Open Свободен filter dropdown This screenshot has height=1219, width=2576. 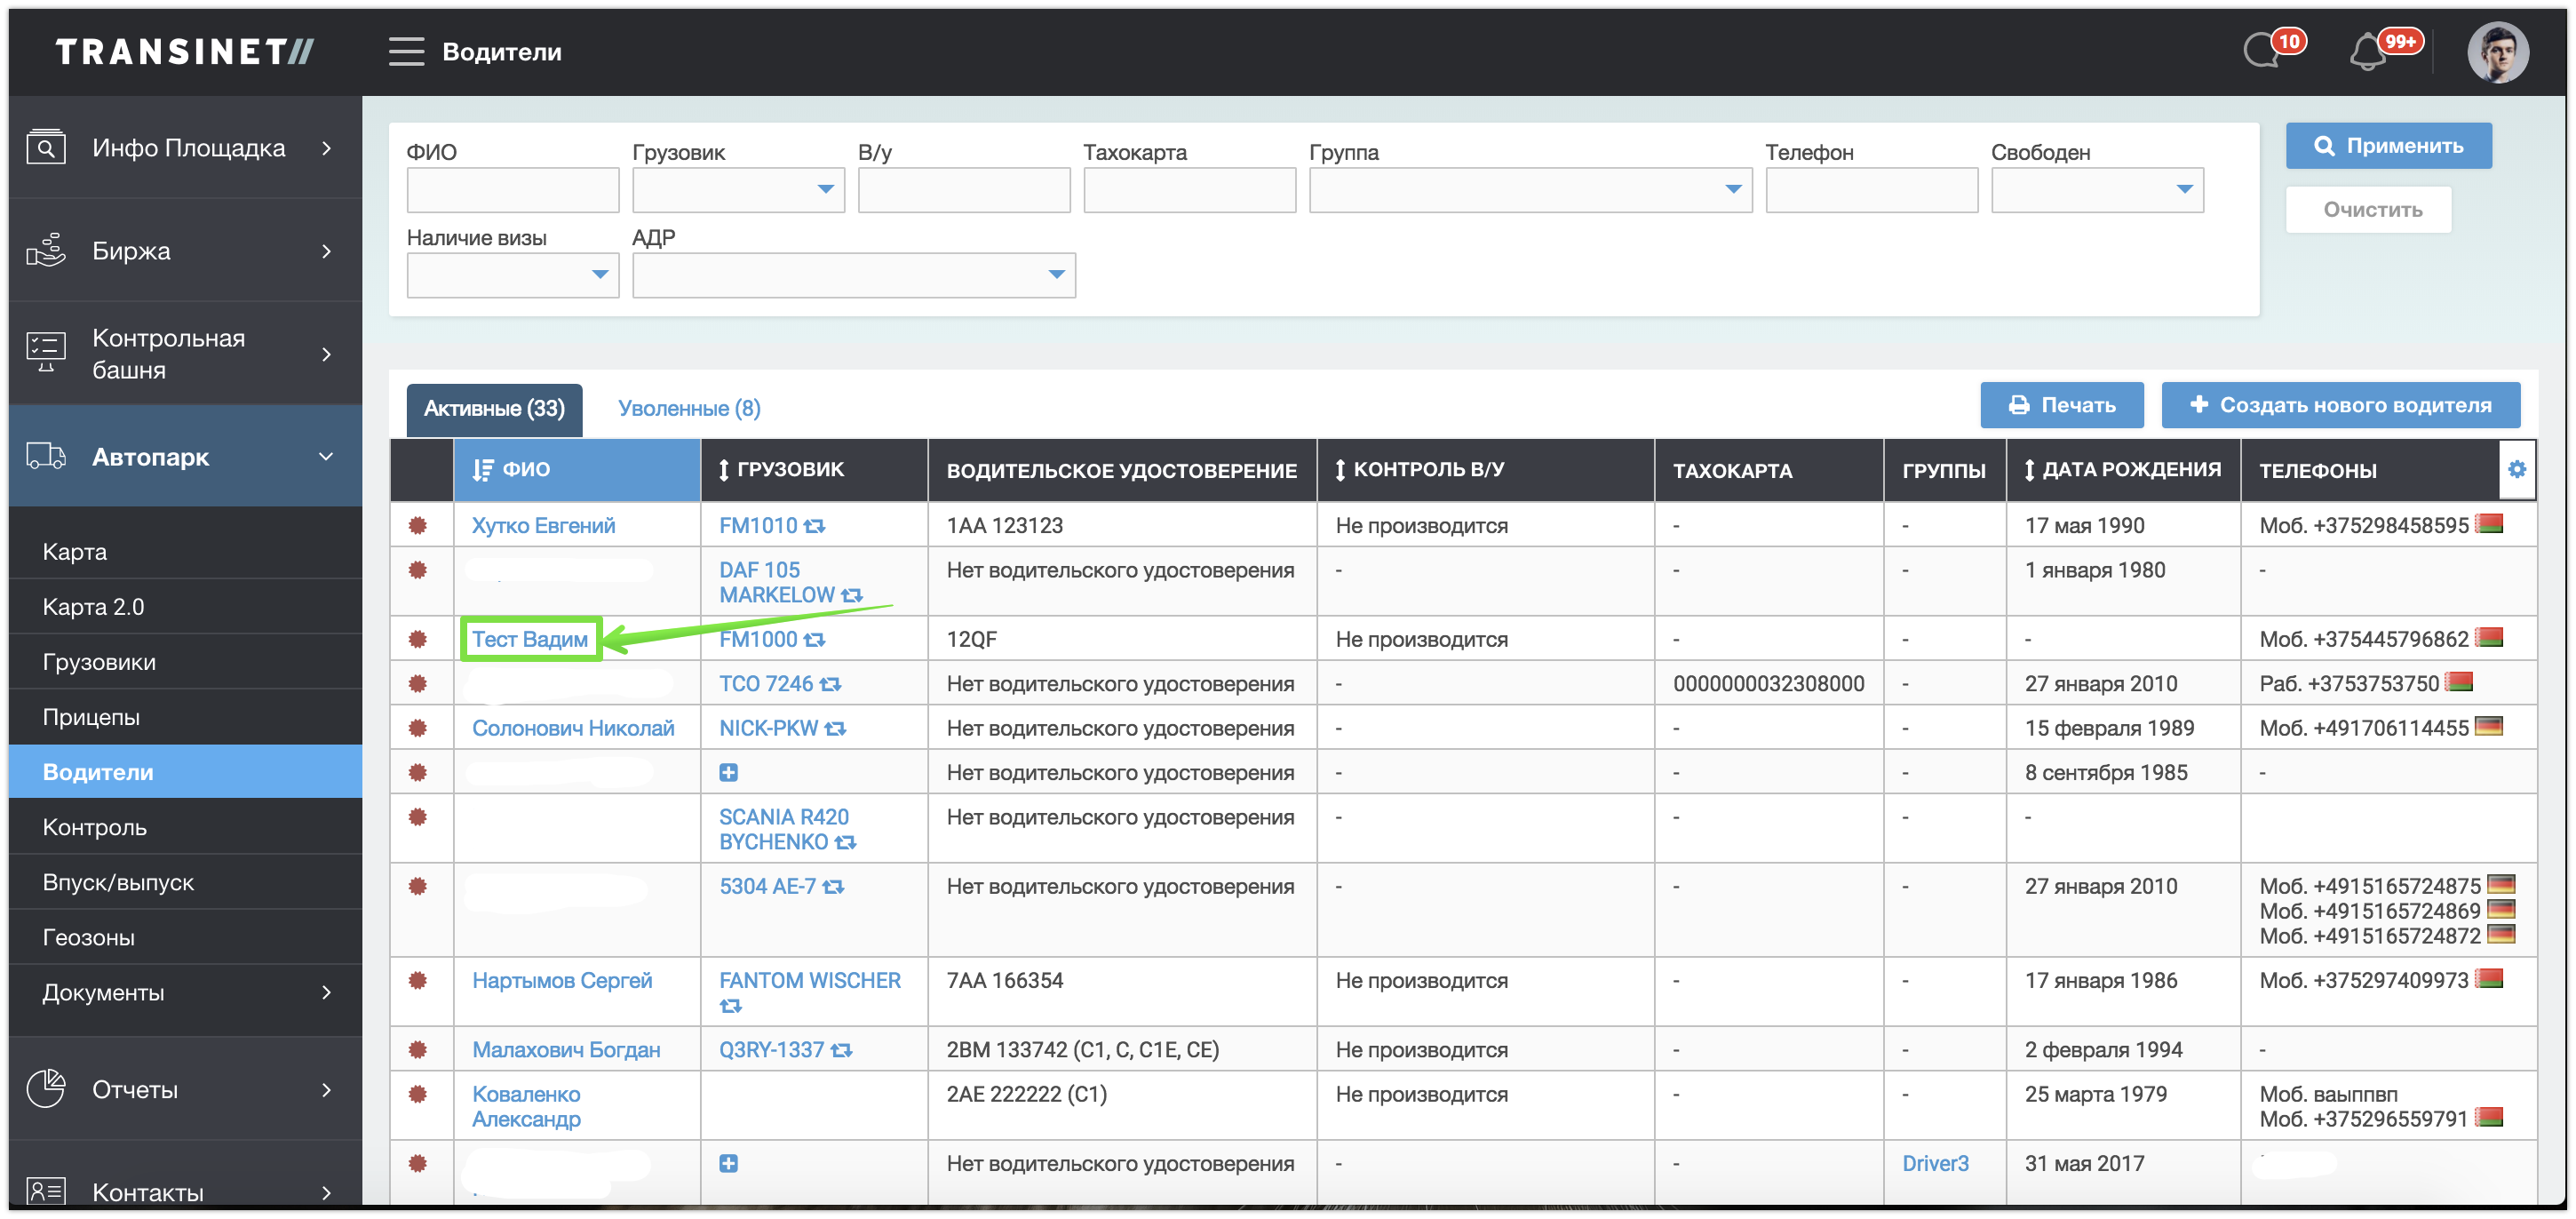pos(2097,189)
